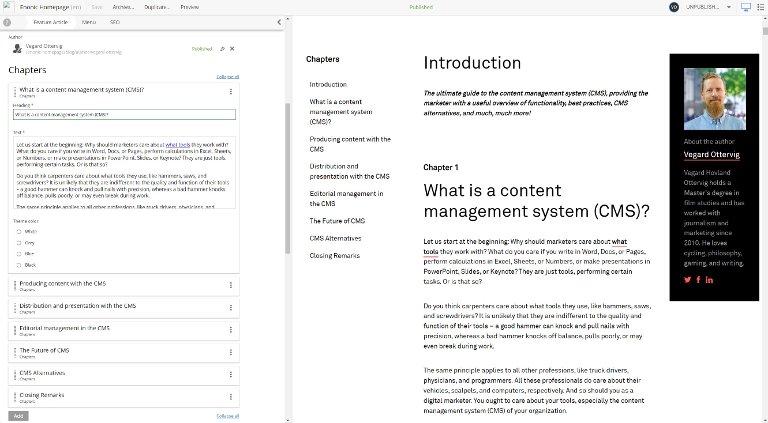The image size is (768, 423).
Task: Follow the 'what tools' link in the text editor
Action: click(178, 145)
